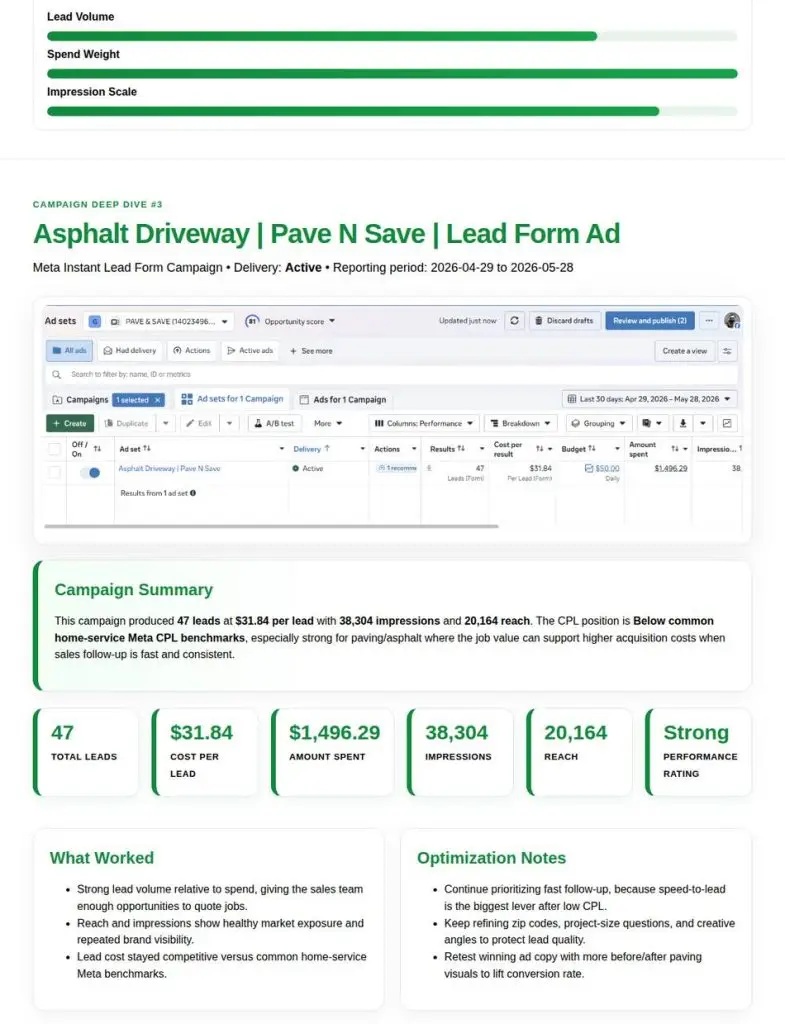Viewport: 785px width, 1024px height.
Task: Switch to Ad sets for 1 Campaign tab
Action: [232, 399]
